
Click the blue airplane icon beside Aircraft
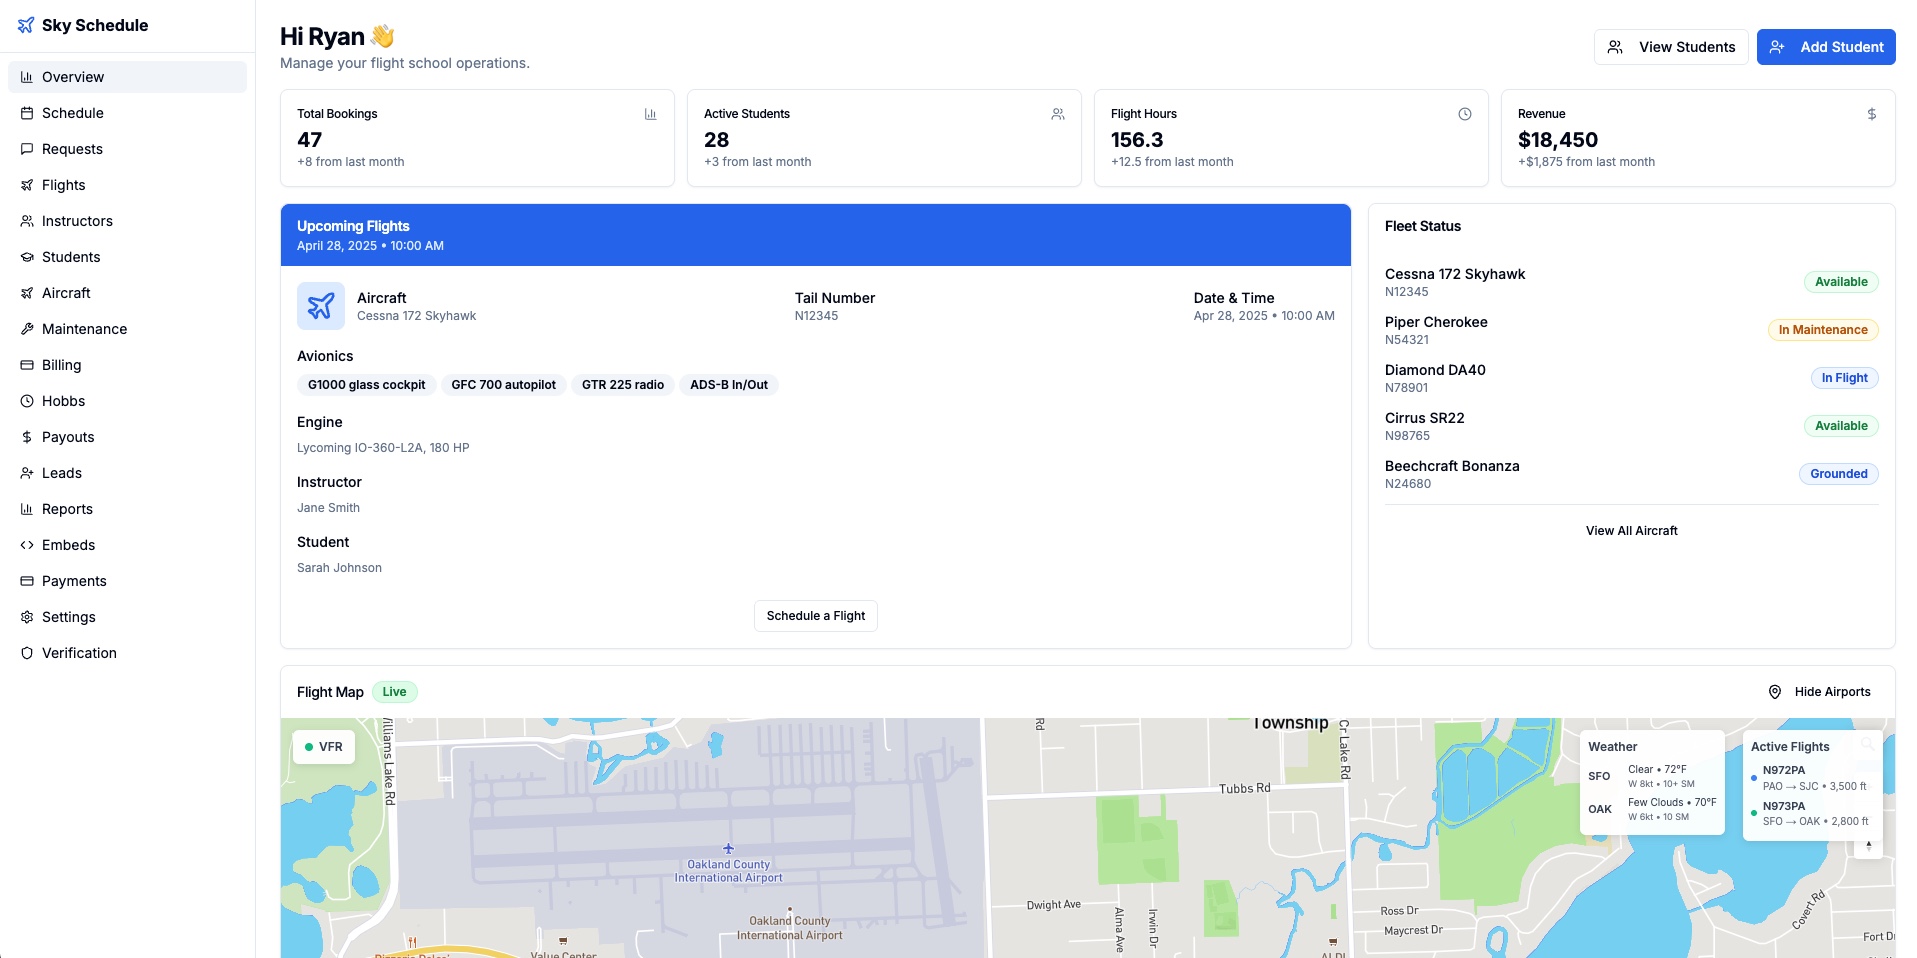pyautogui.click(x=320, y=306)
